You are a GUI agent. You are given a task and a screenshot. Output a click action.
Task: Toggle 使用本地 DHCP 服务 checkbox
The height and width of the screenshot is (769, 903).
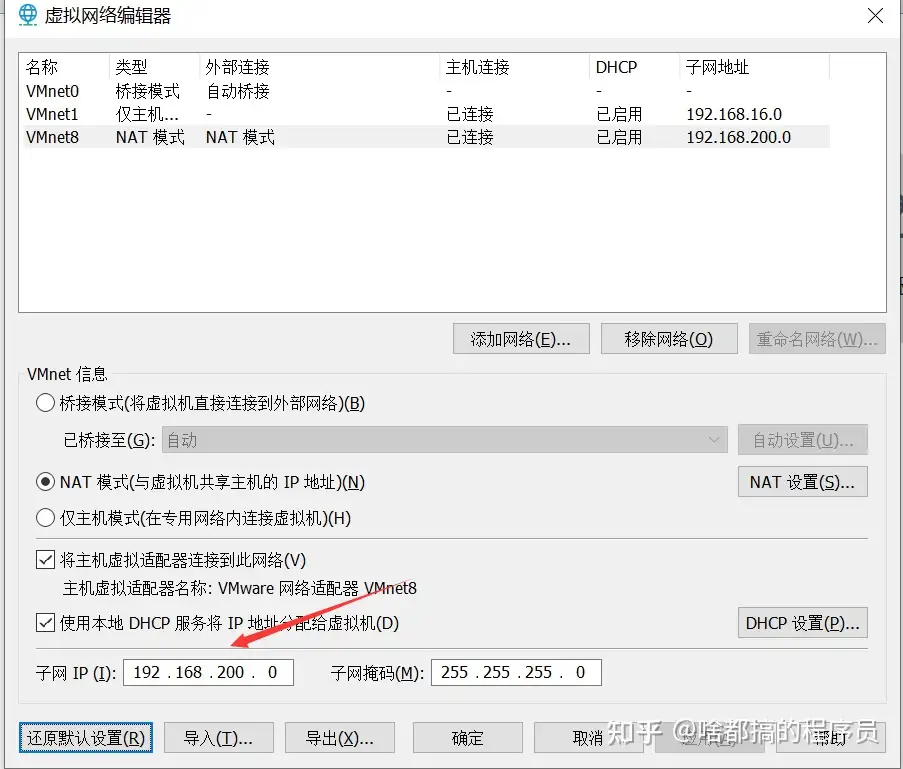point(45,623)
